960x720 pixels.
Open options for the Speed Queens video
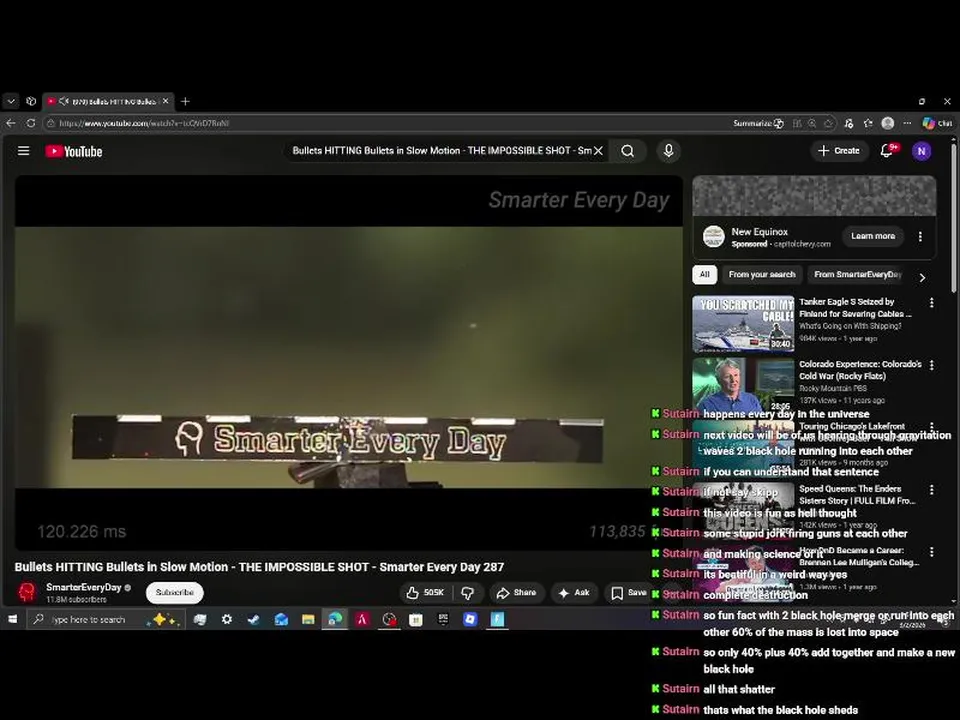[931, 490]
